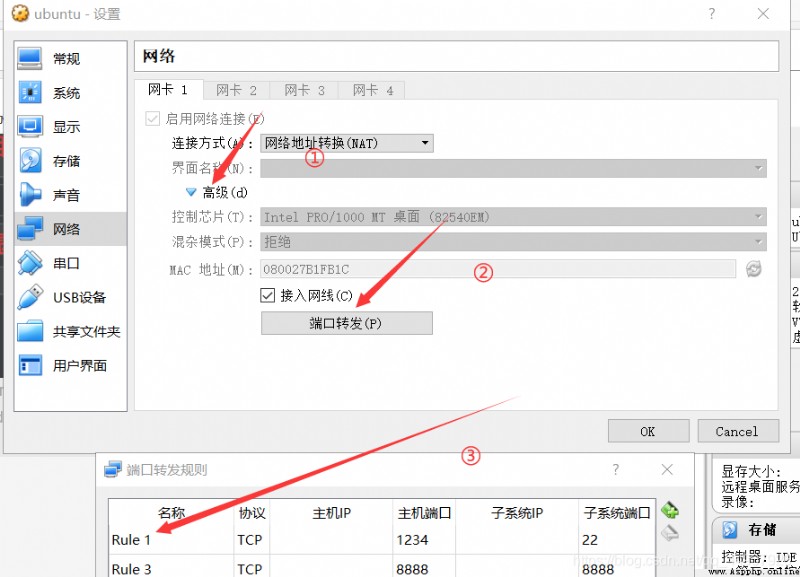Select the 存储 storage disk icon
This screenshot has height=577, width=800.
(30, 161)
